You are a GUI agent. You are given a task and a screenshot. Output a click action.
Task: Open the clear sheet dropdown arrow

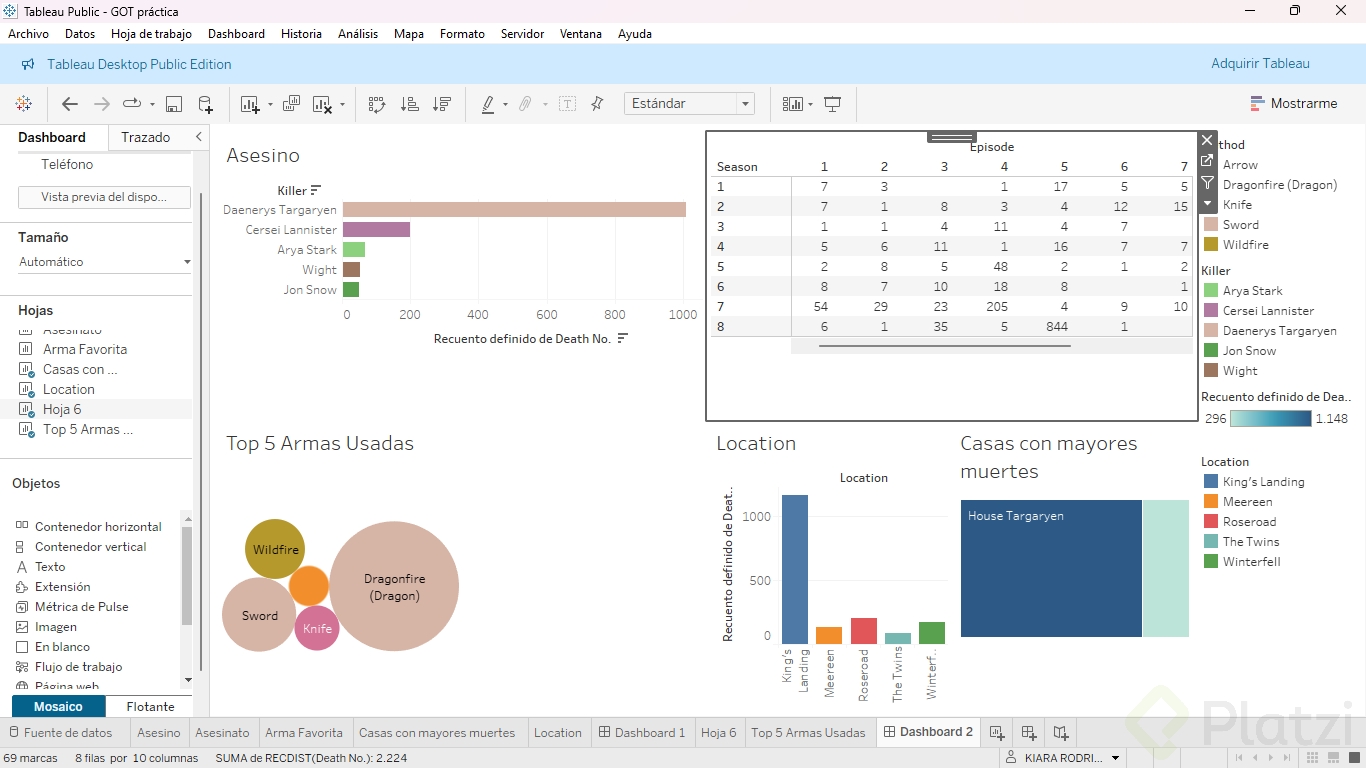point(342,105)
